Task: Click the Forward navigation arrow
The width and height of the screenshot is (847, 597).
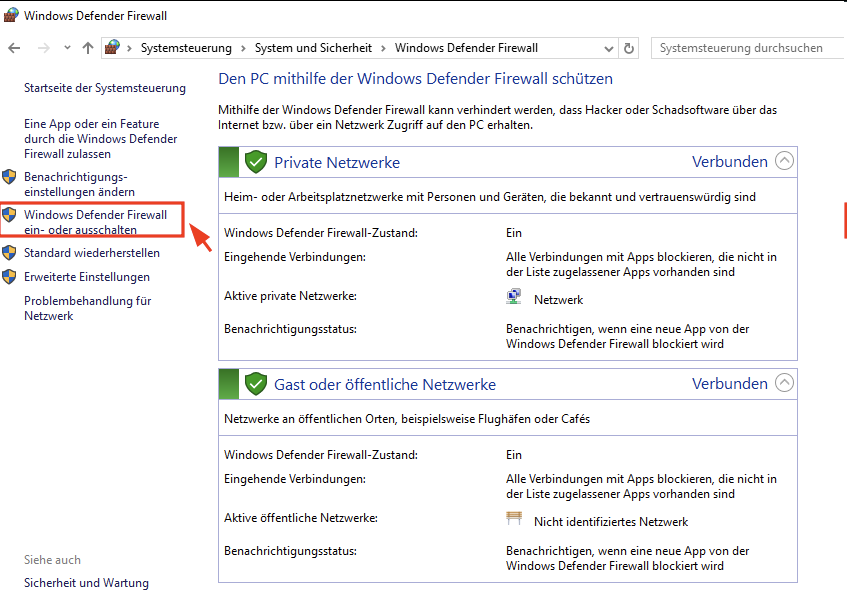Action: click(44, 48)
